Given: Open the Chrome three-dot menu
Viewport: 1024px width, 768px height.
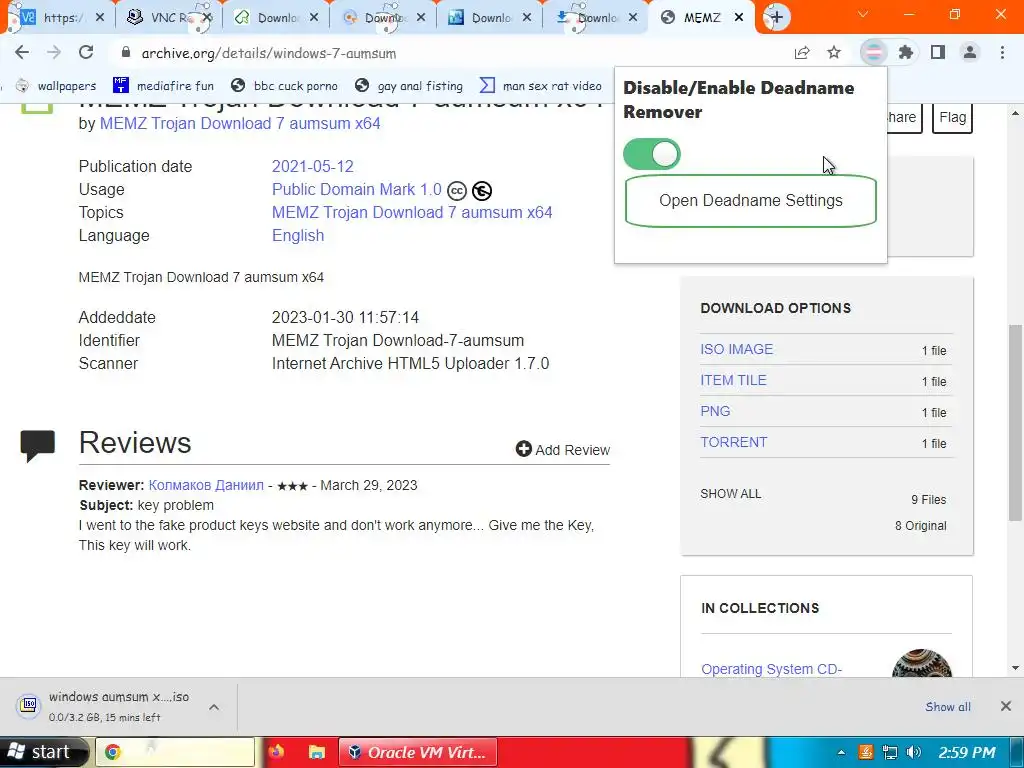Looking at the screenshot, I should 1002,52.
